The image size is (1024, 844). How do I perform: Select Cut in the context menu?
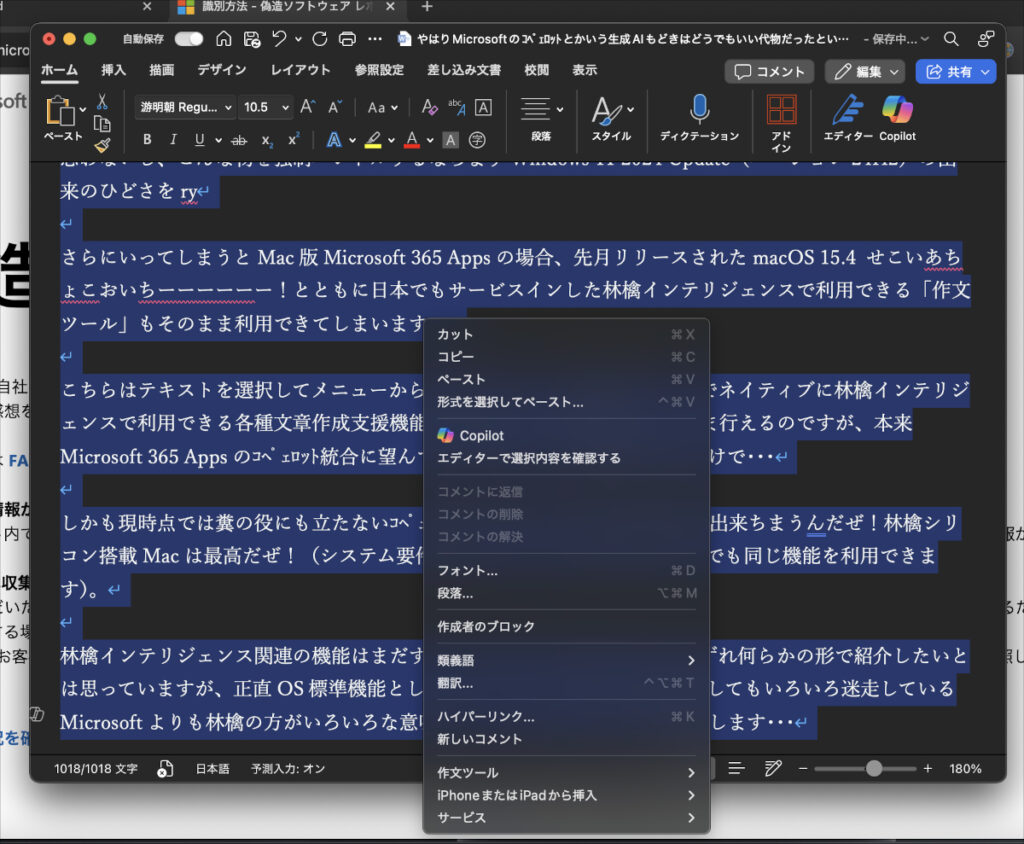pyautogui.click(x=566, y=334)
